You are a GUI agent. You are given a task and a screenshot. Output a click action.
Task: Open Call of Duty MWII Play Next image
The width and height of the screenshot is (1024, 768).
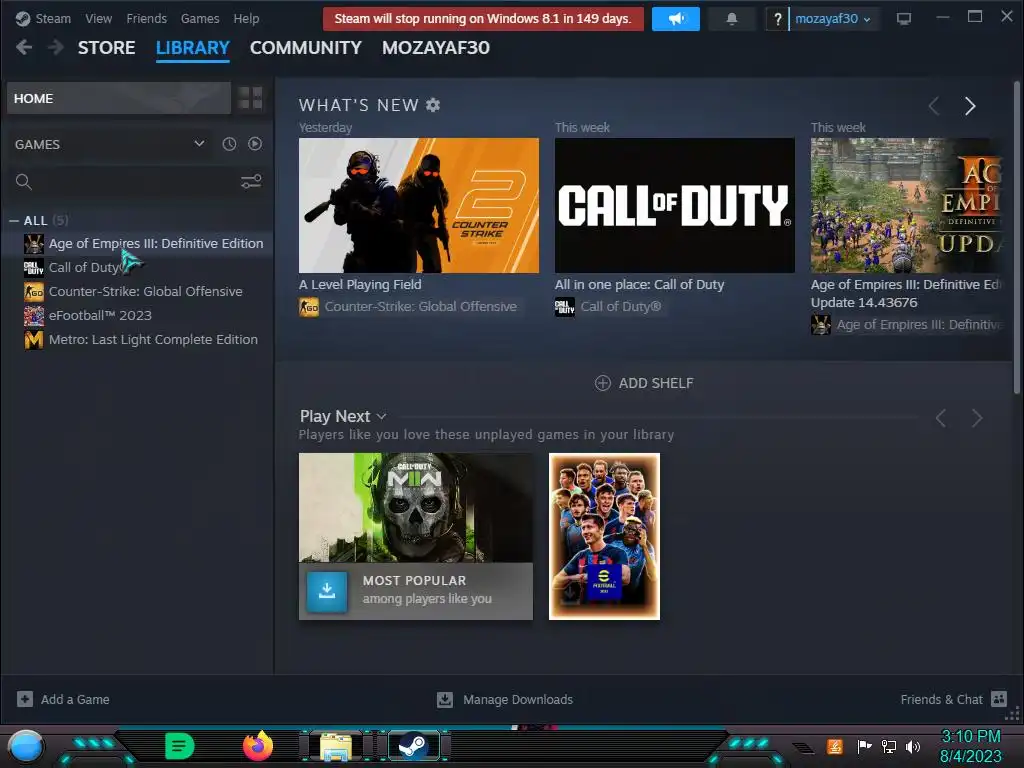click(415, 507)
